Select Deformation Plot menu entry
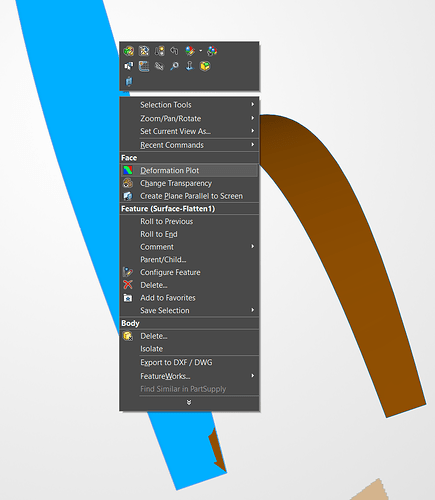The image size is (435, 500). tap(189, 170)
